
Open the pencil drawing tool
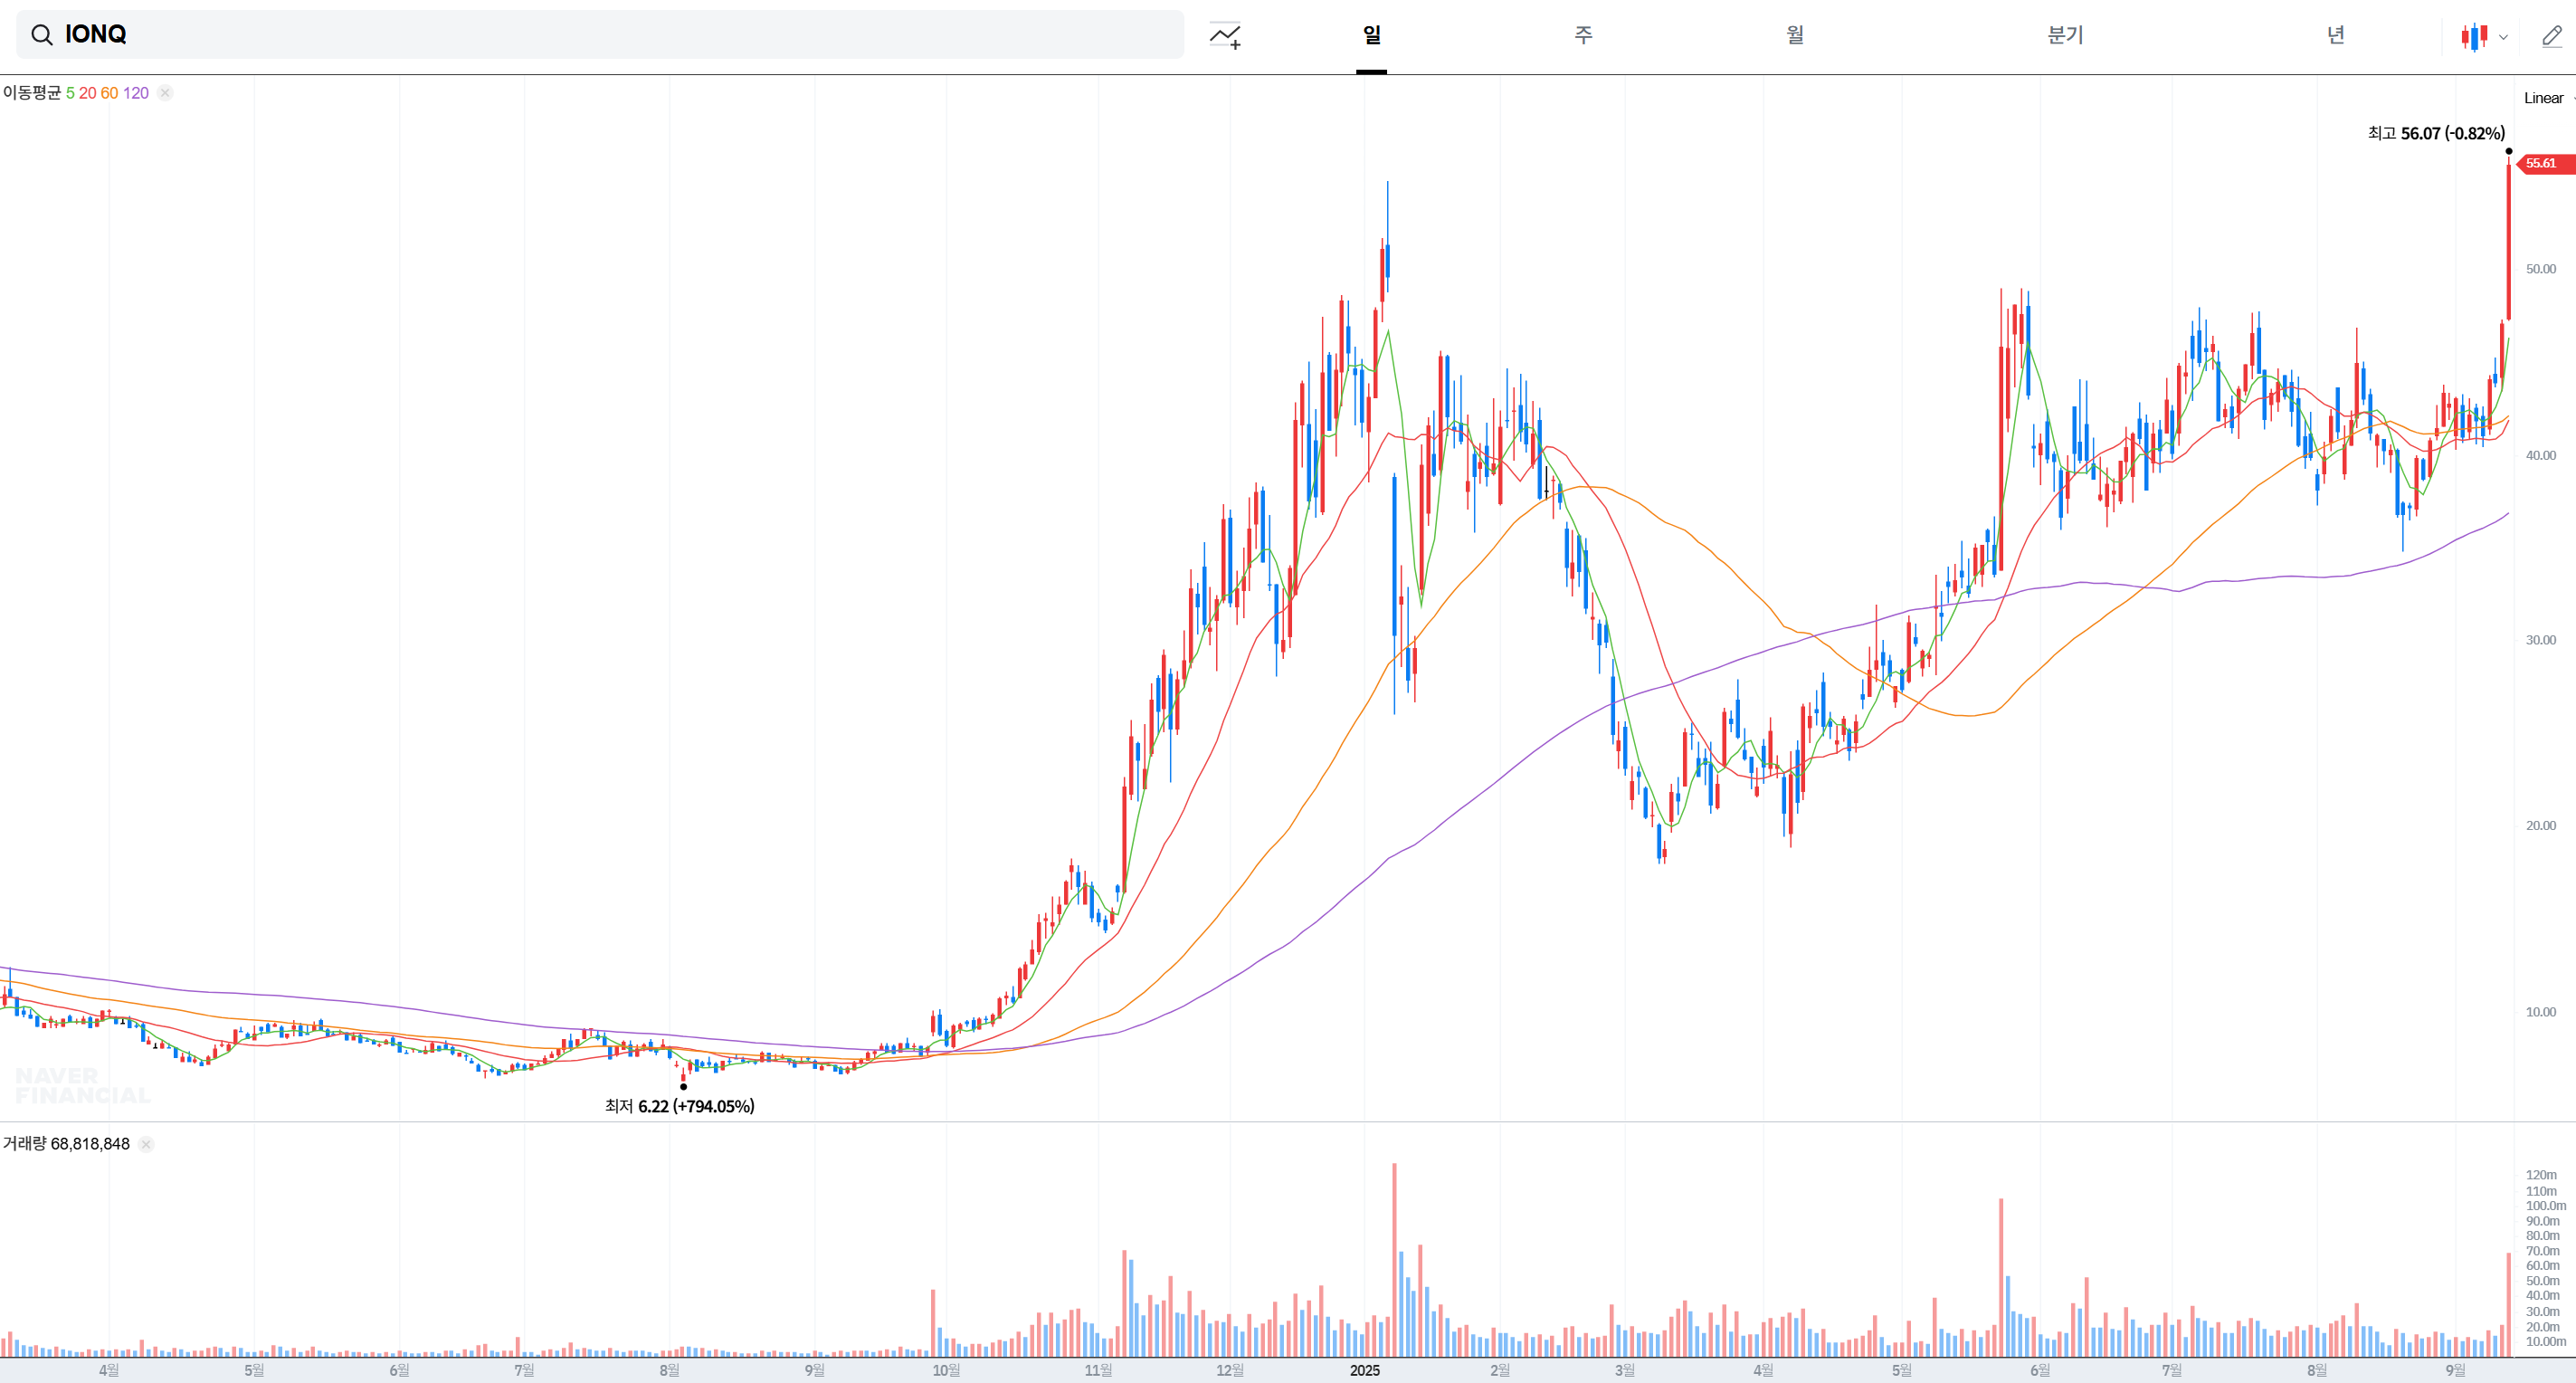tap(2551, 36)
